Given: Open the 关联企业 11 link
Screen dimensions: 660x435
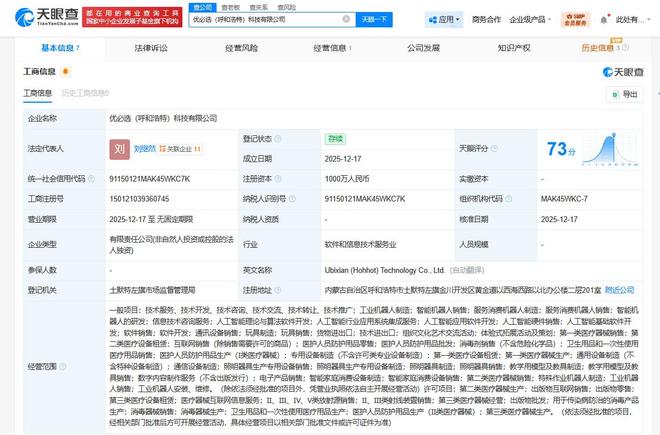Looking at the screenshot, I should pos(180,149).
